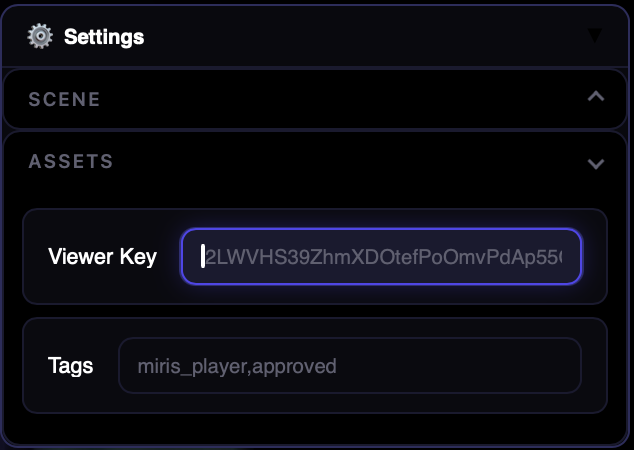
Task: Click into the Tags input field
Action: coord(350,366)
